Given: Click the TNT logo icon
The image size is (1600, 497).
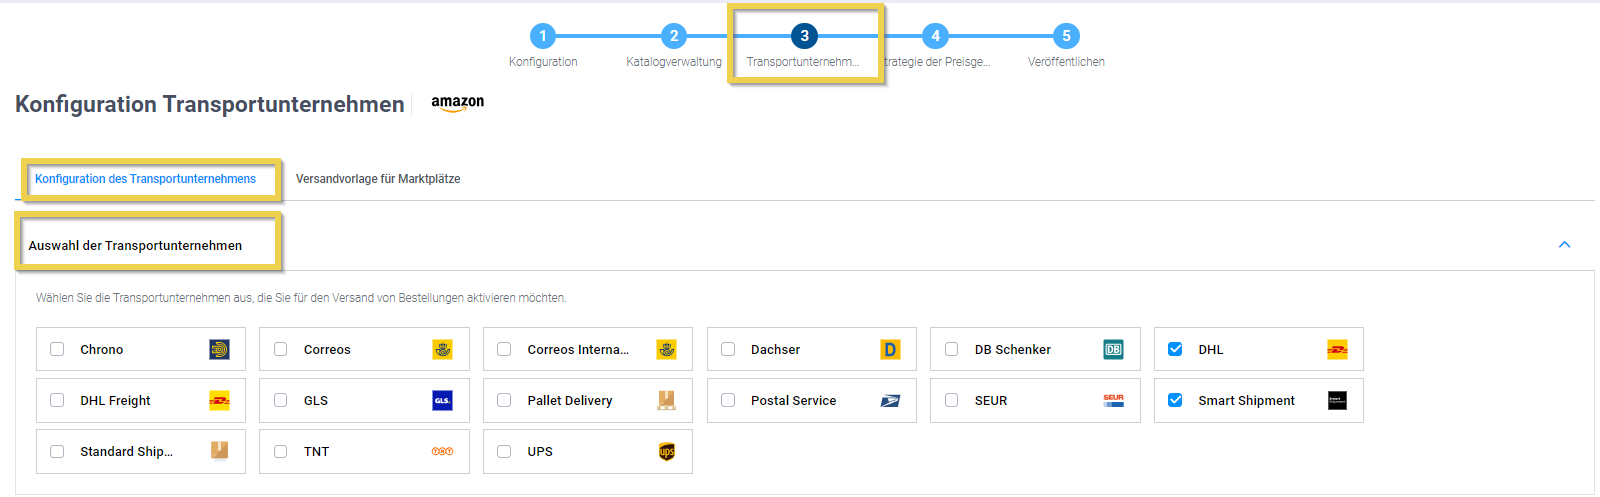Looking at the screenshot, I should click(442, 451).
